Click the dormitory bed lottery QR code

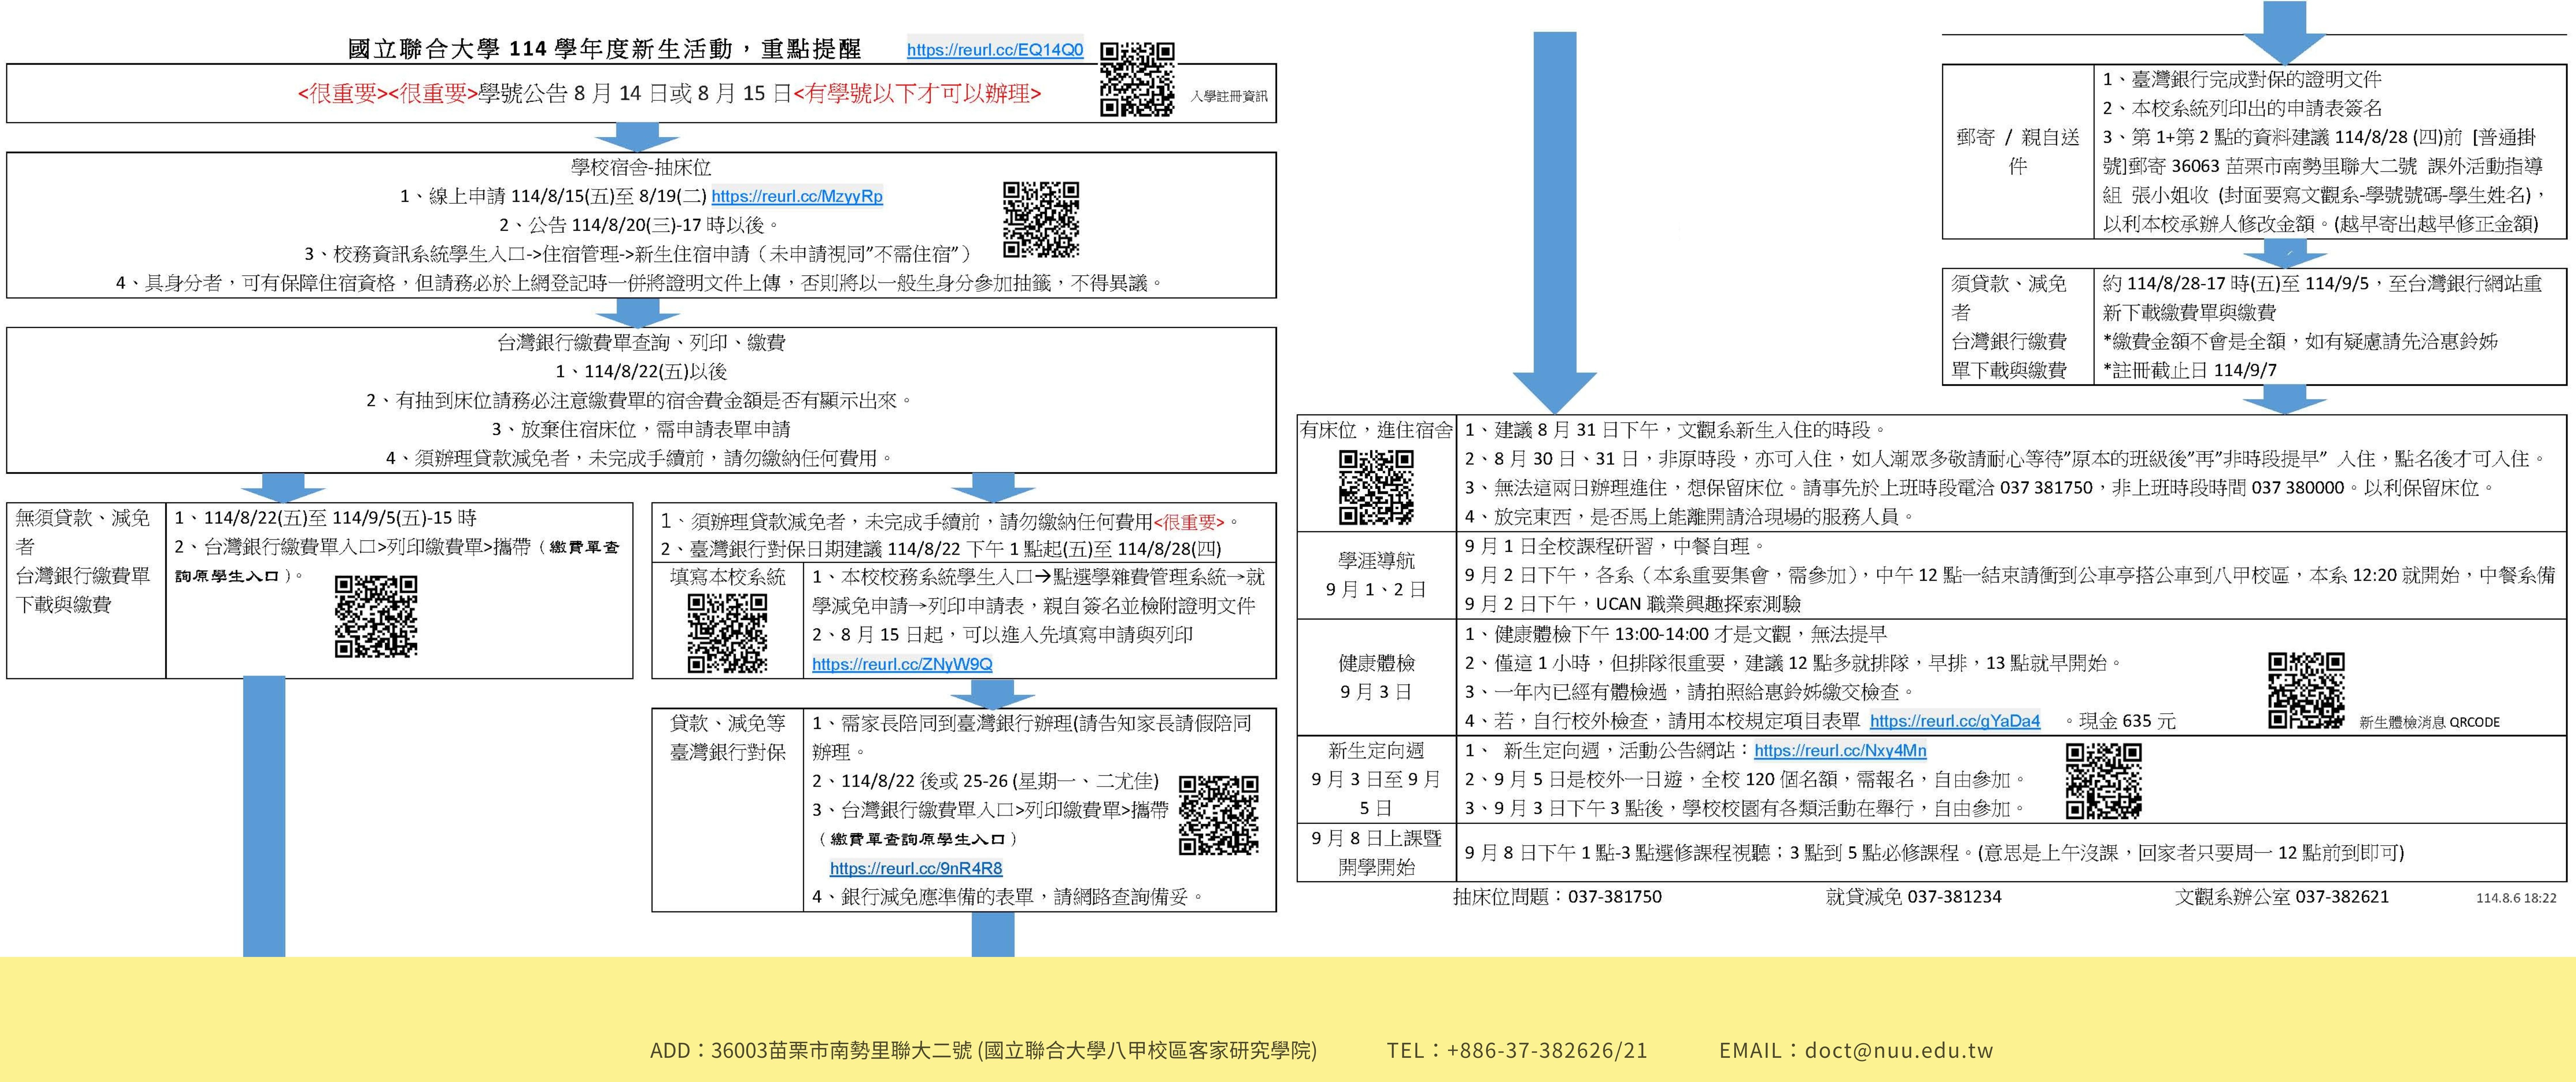click(1041, 220)
